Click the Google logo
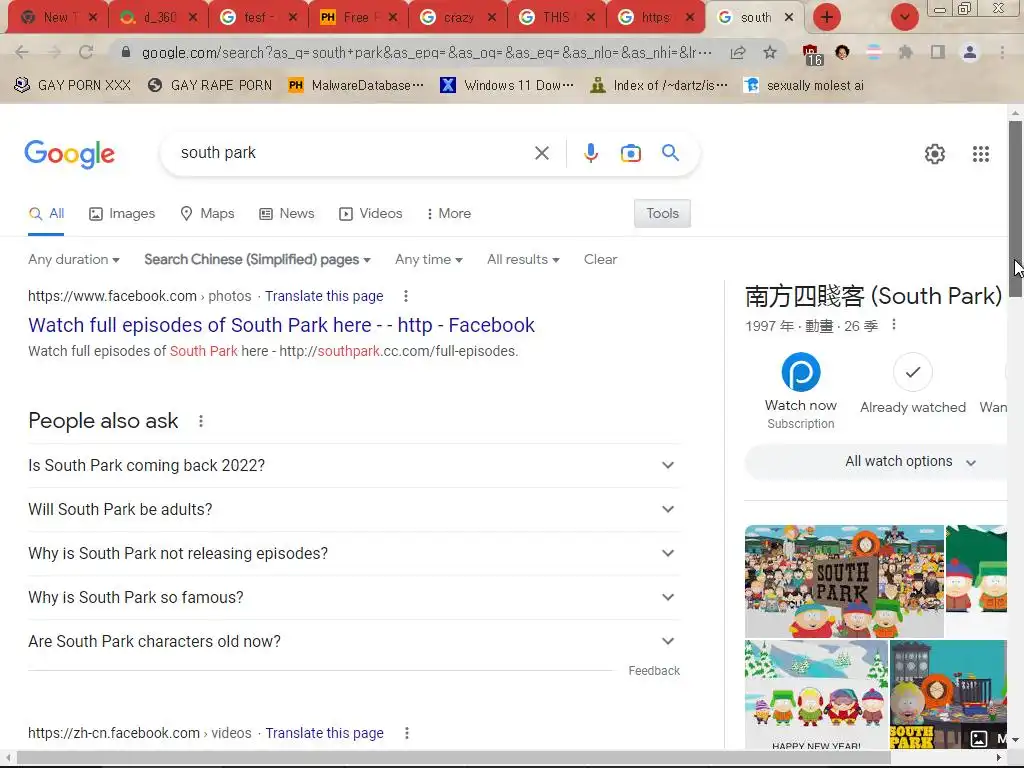1024x768 pixels. (69, 154)
